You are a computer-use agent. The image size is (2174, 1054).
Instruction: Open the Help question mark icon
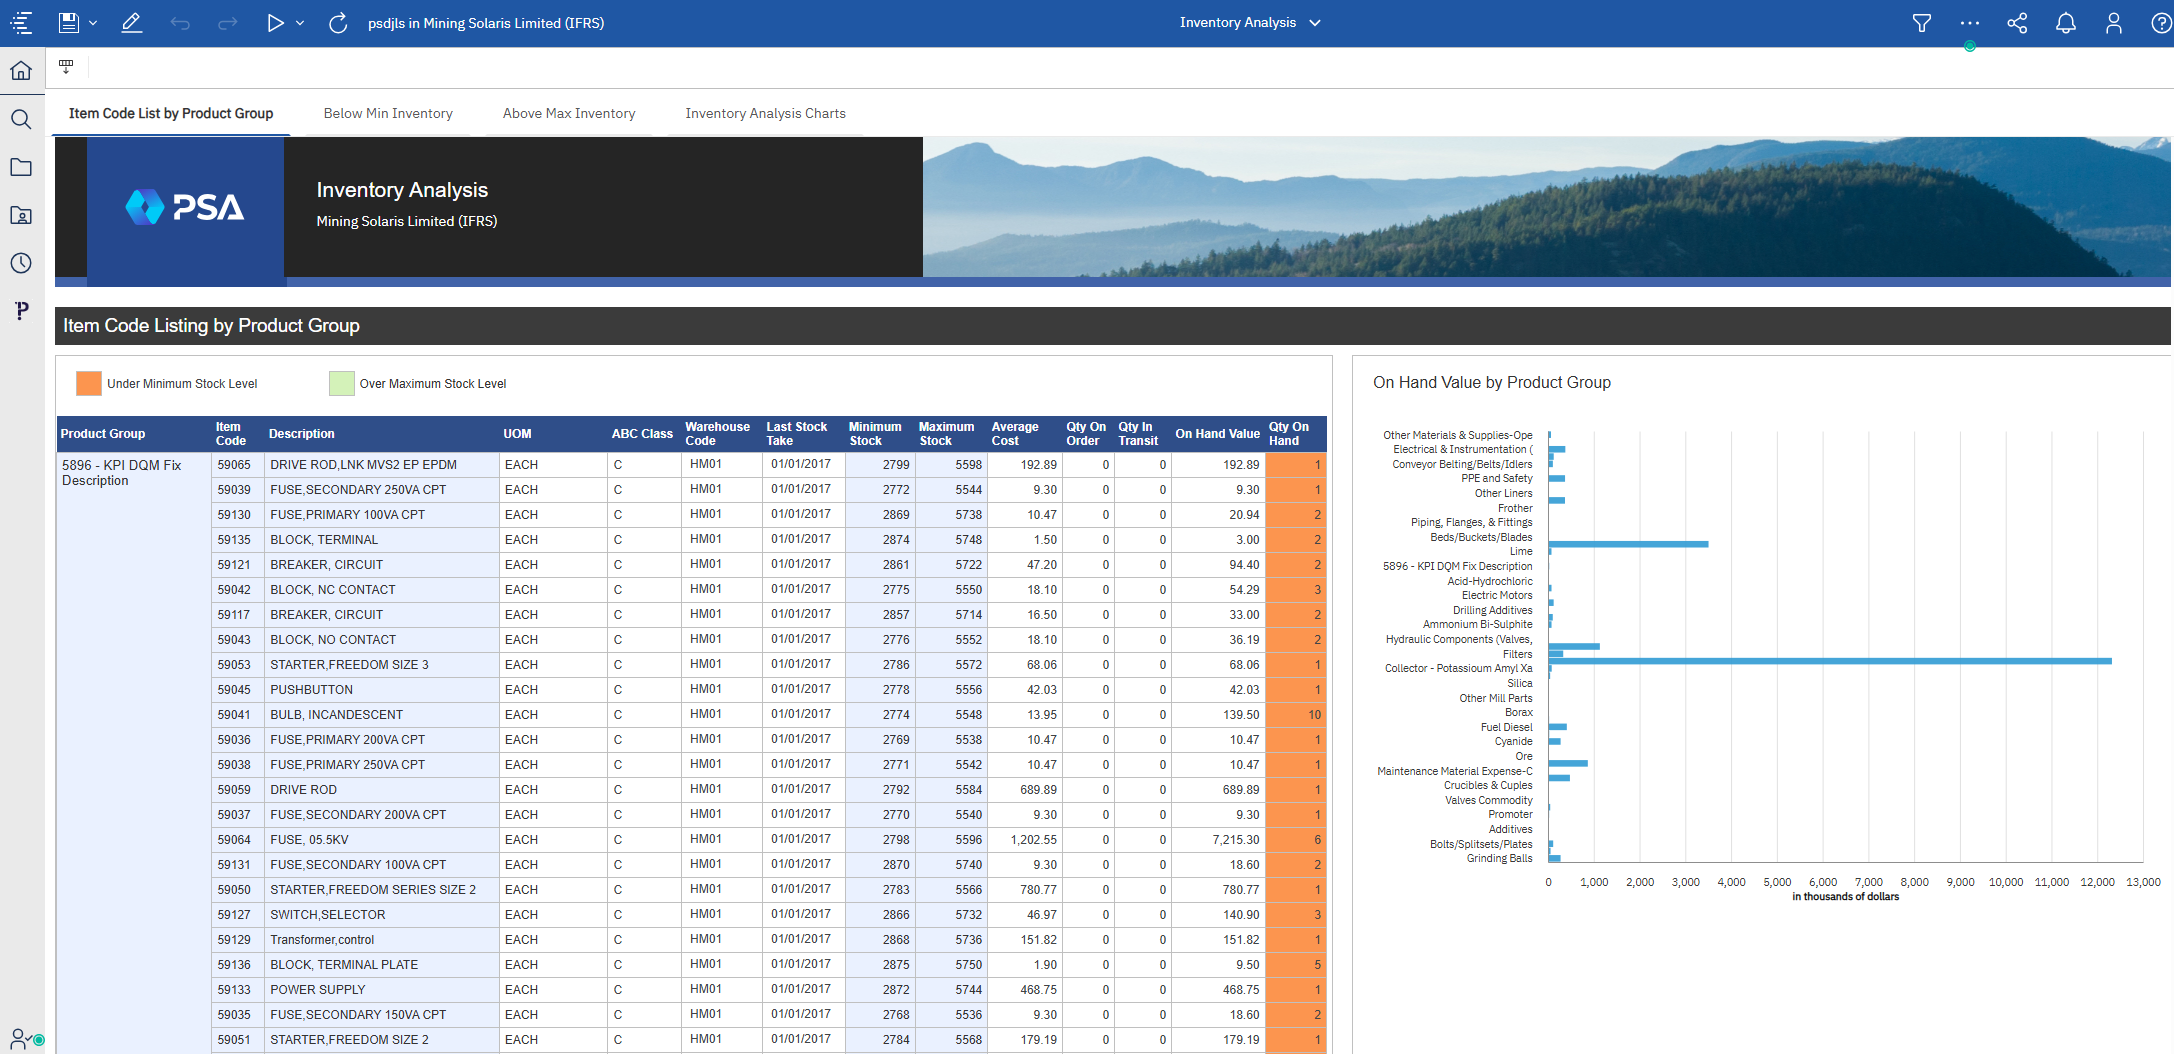(2161, 23)
